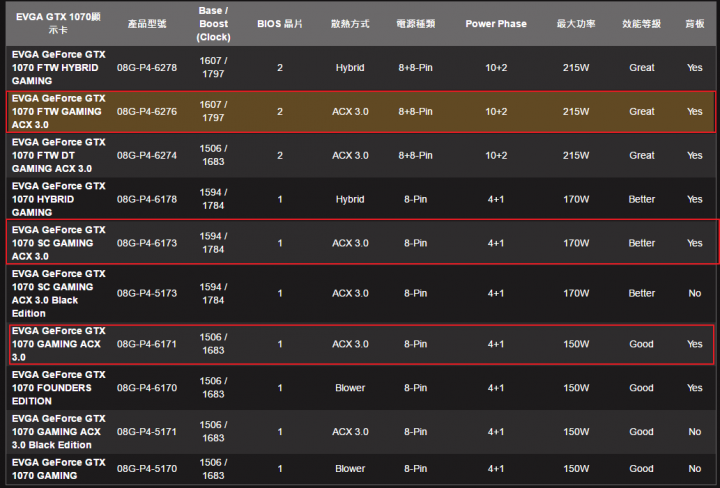This screenshot has width=720, height=488.
Task: Click model number '08G-P4-5171'
Action: click(147, 432)
